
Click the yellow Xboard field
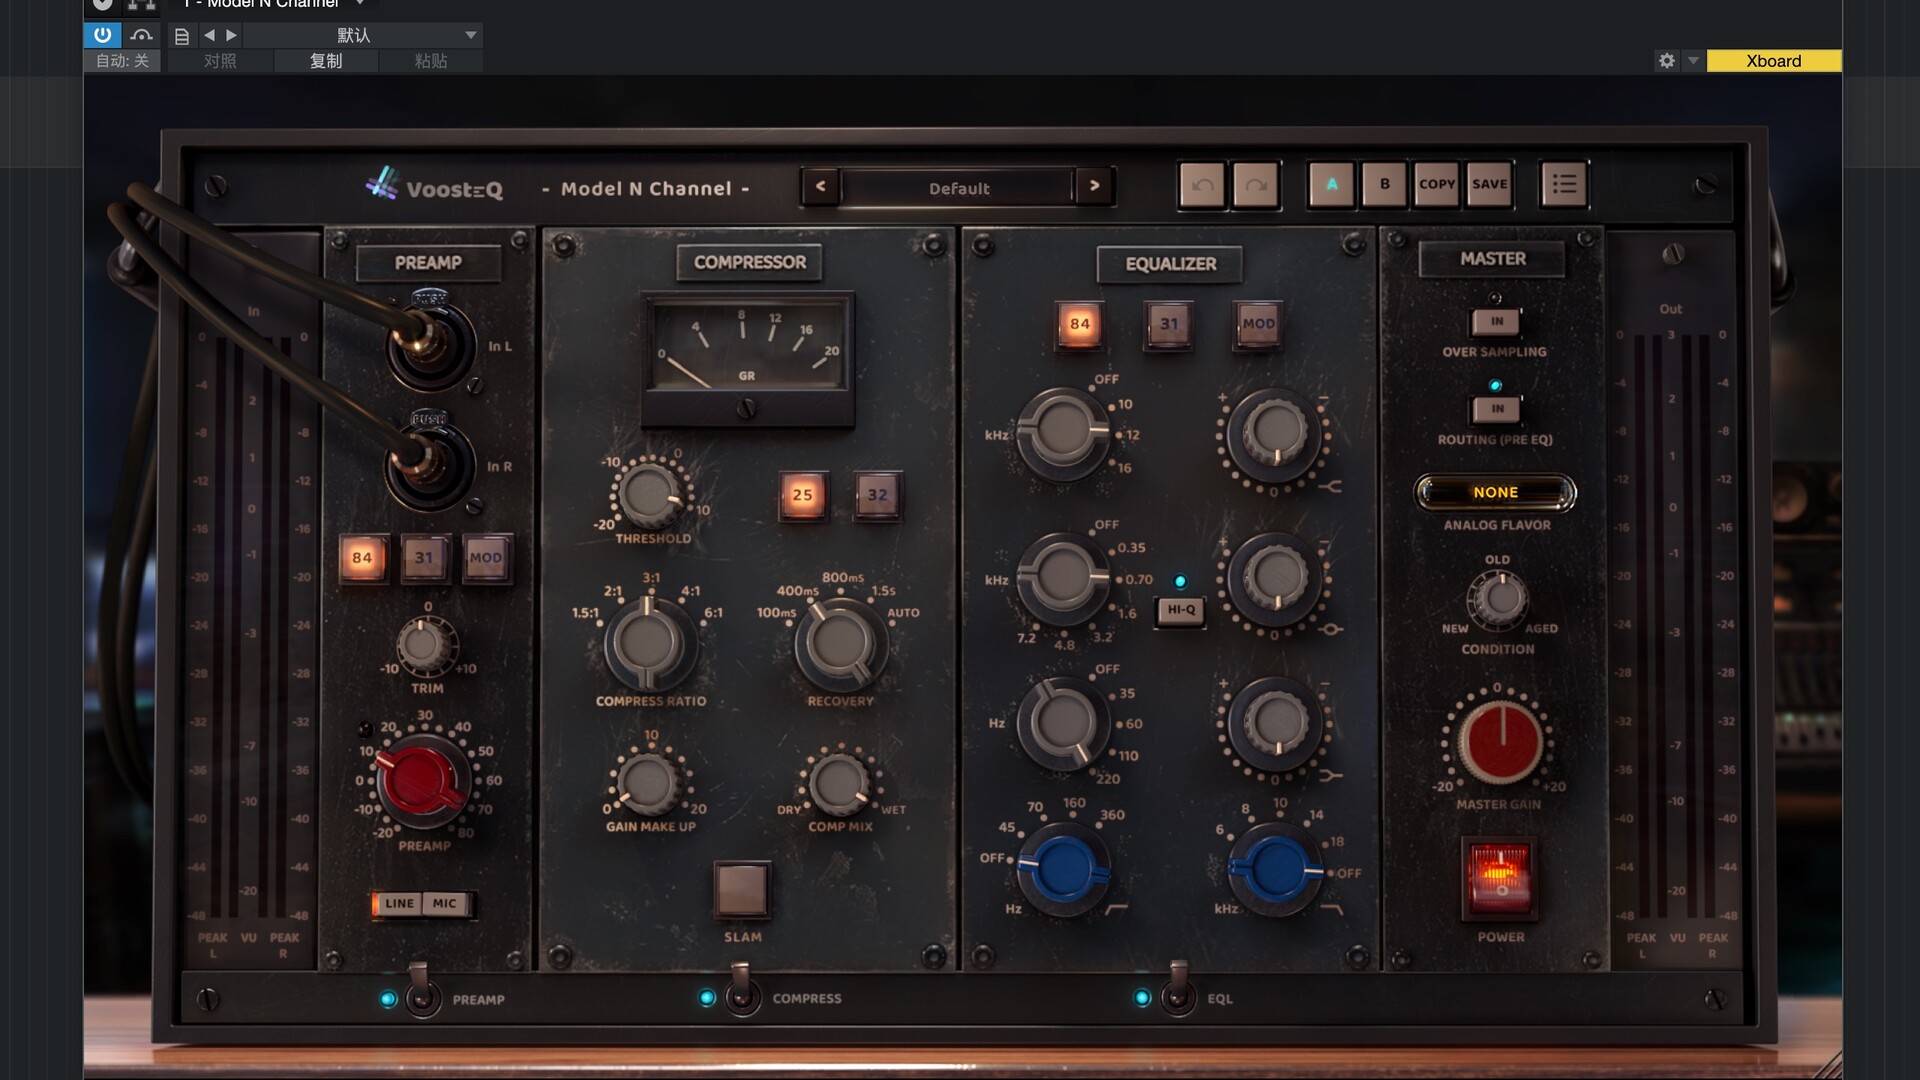(x=1774, y=61)
